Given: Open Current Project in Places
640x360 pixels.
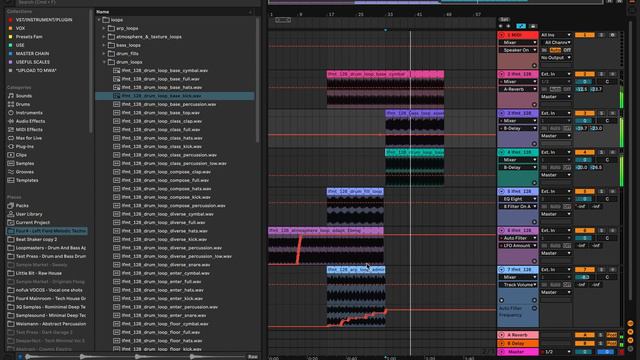Looking at the screenshot, I should point(33,222).
